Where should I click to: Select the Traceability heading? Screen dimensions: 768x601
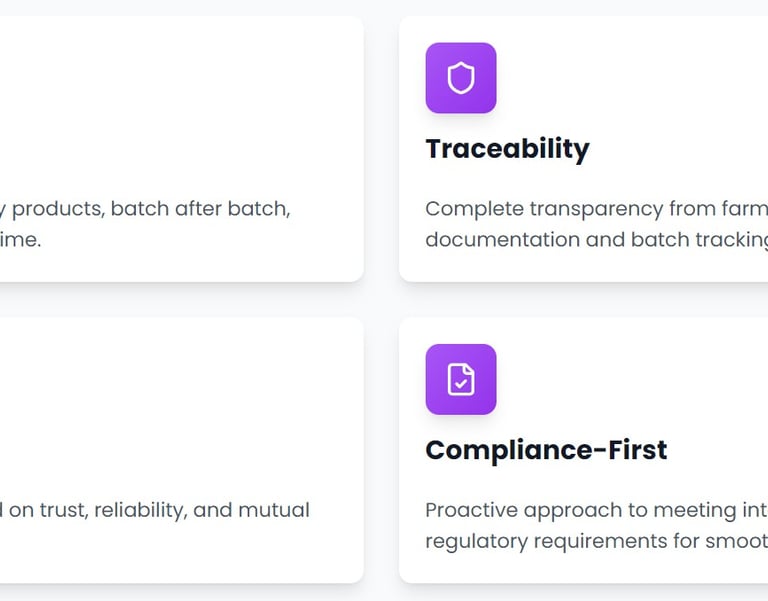point(507,149)
